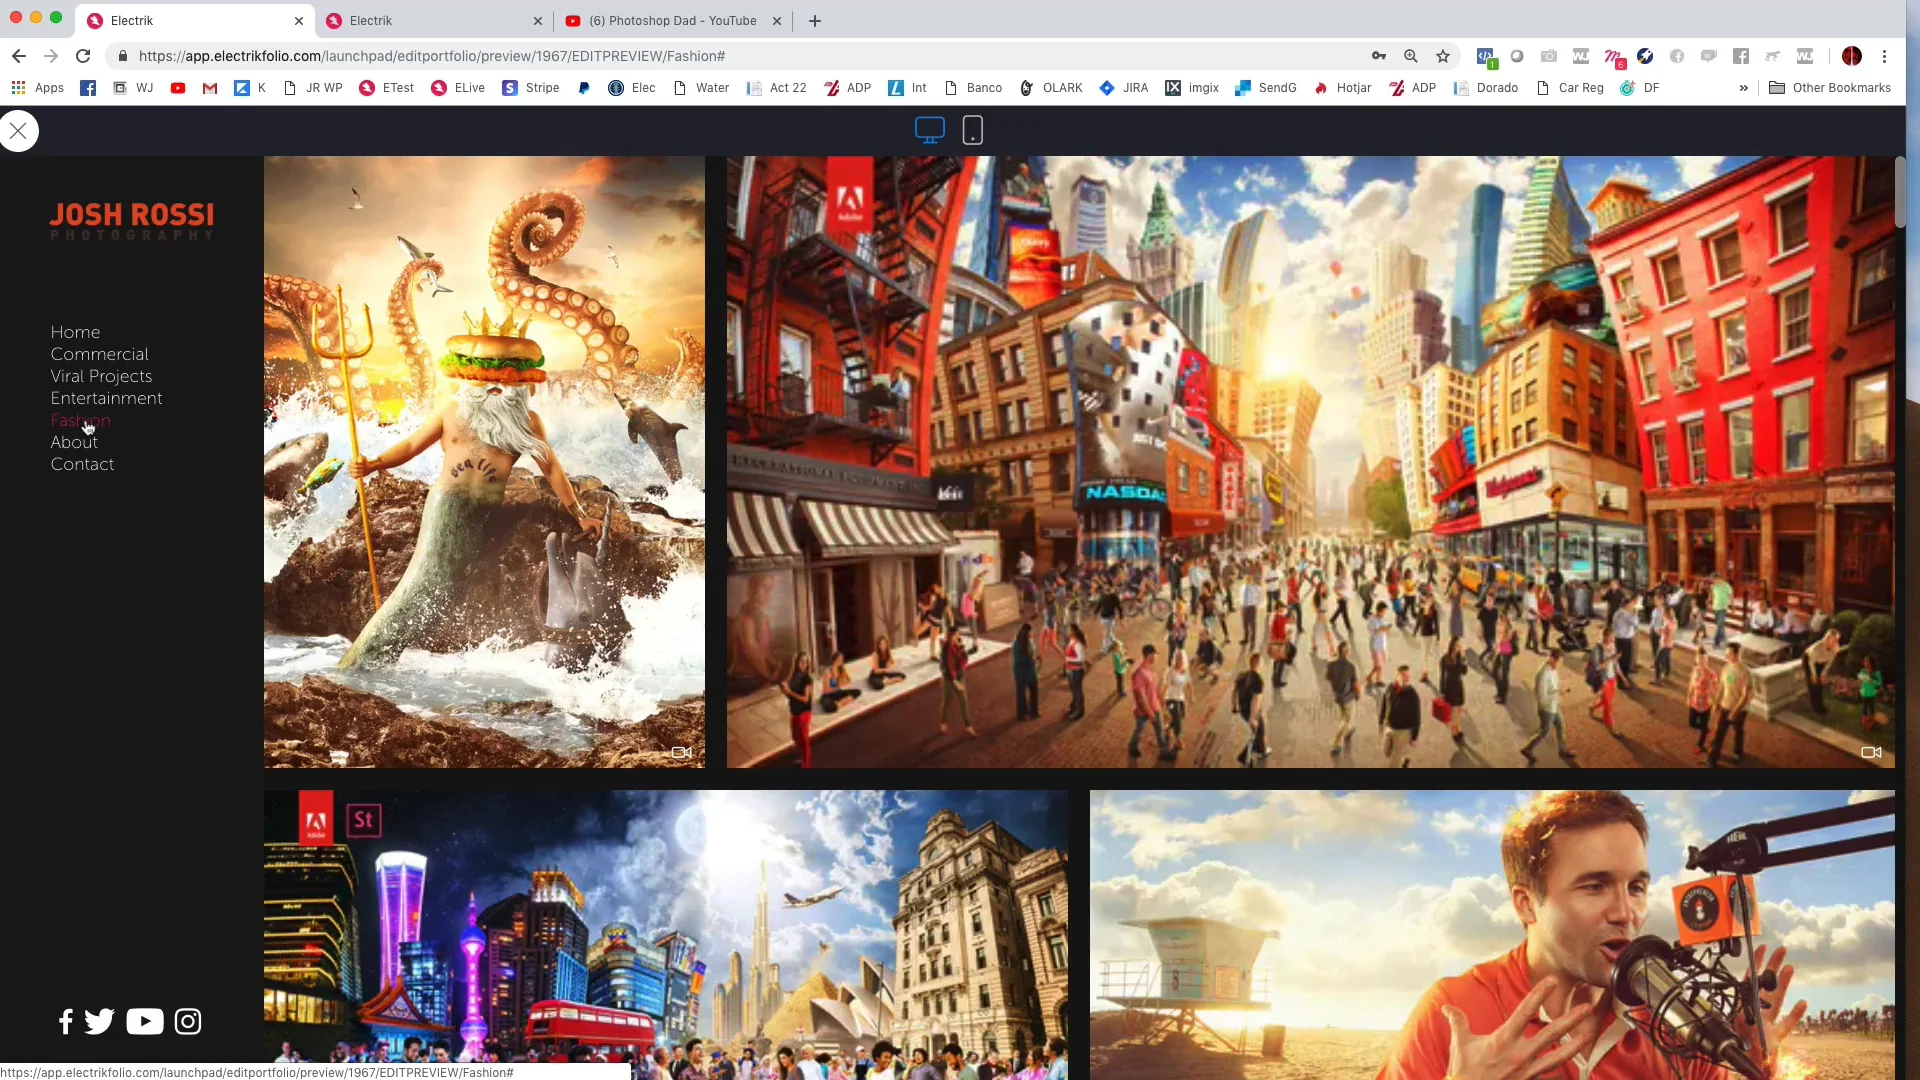Open the Contact page link

(82, 464)
